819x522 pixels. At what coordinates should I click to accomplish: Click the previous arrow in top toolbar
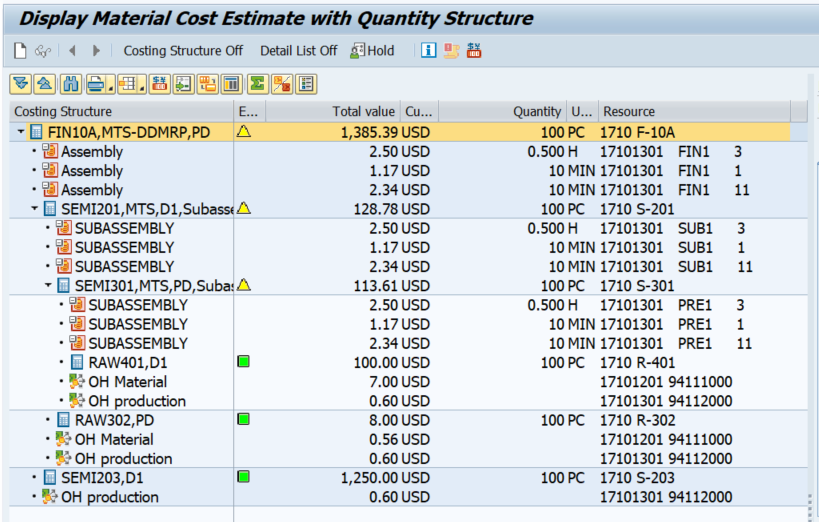click(72, 50)
